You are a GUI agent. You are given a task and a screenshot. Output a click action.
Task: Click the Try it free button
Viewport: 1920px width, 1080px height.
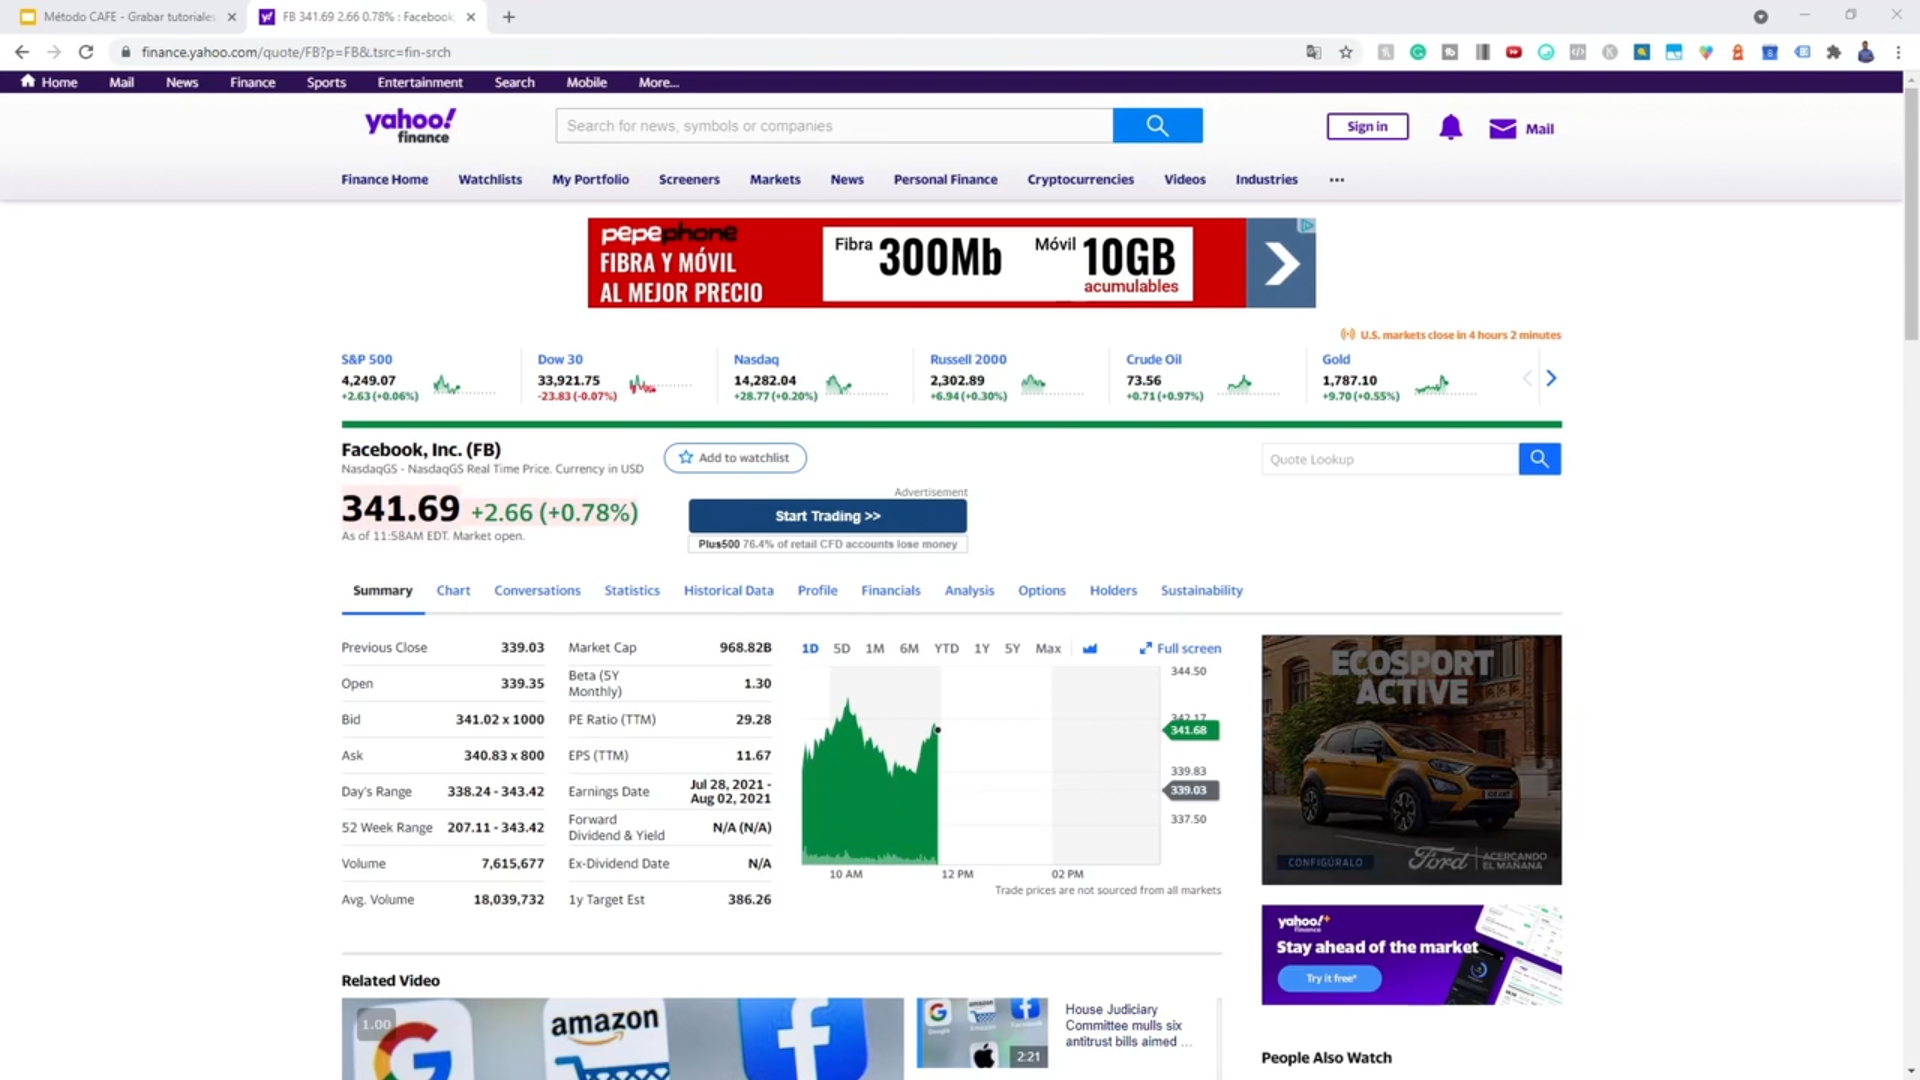click(x=1331, y=978)
